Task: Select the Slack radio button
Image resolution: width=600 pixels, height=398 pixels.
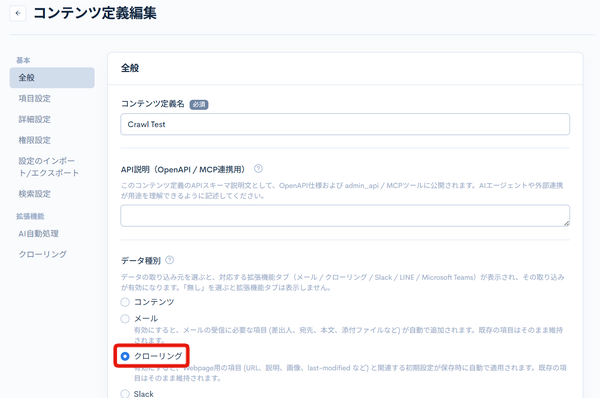Action: coord(125,394)
